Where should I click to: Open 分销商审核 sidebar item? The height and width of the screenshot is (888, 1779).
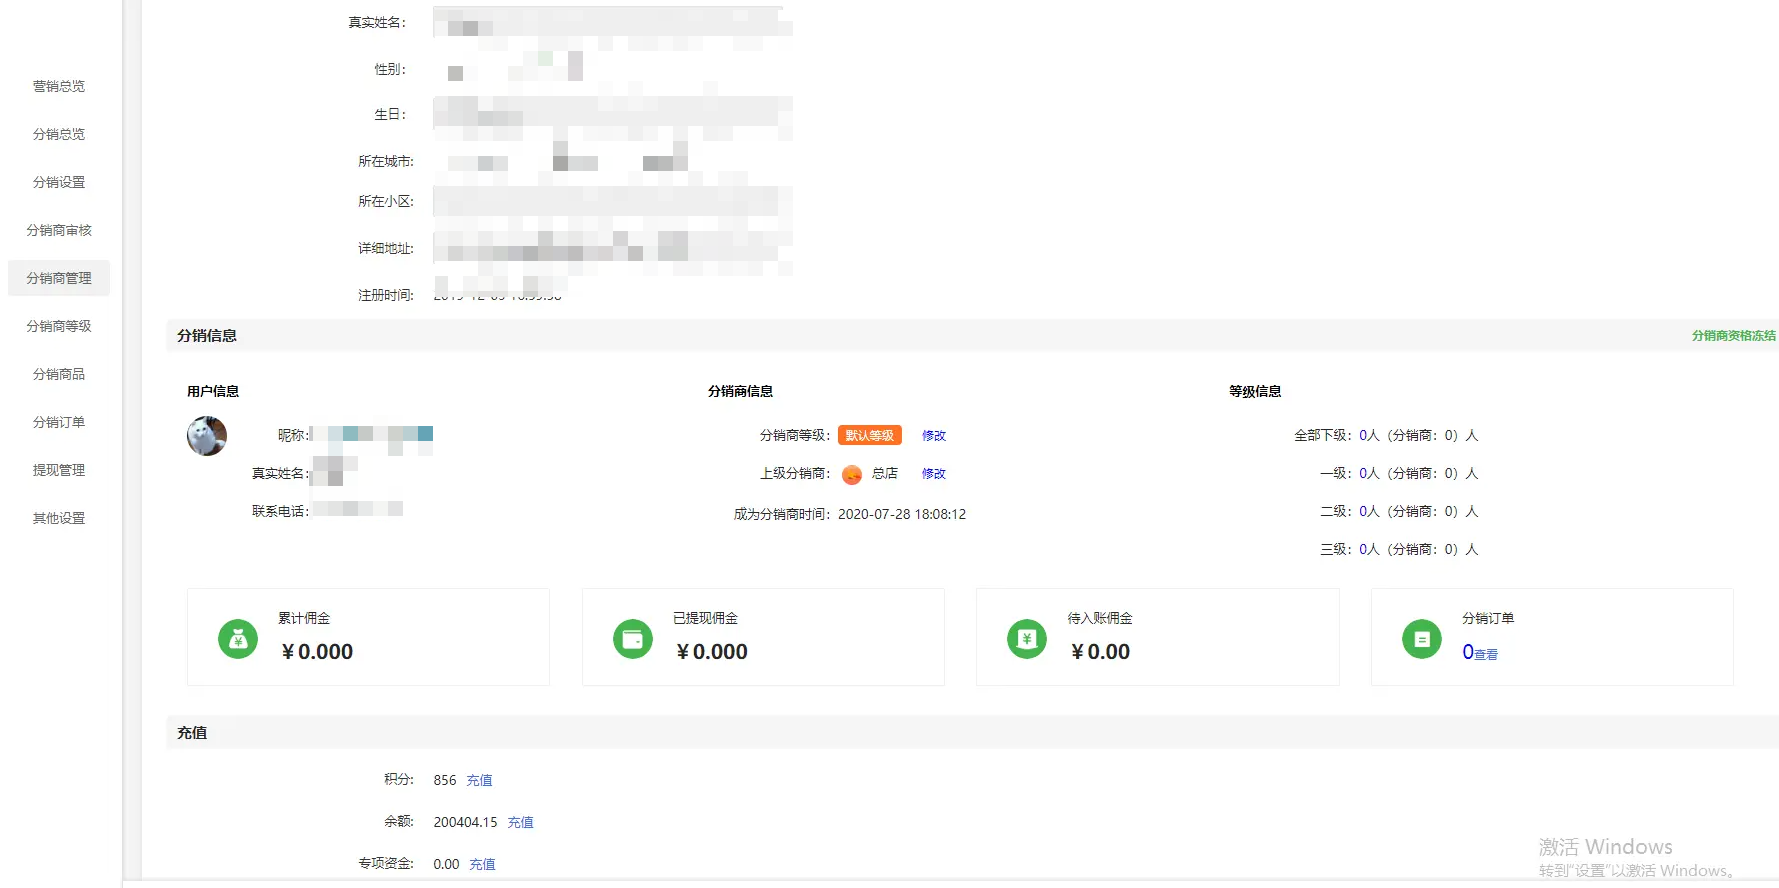59,230
